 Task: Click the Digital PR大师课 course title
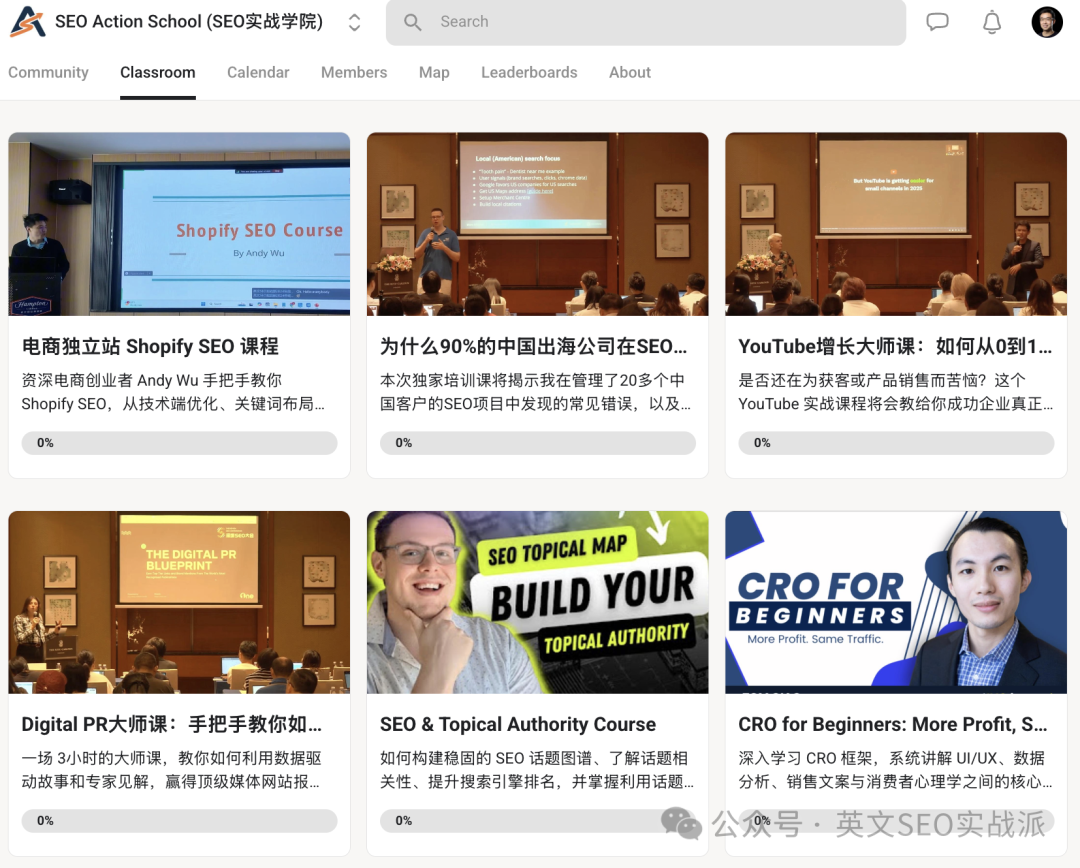172,724
